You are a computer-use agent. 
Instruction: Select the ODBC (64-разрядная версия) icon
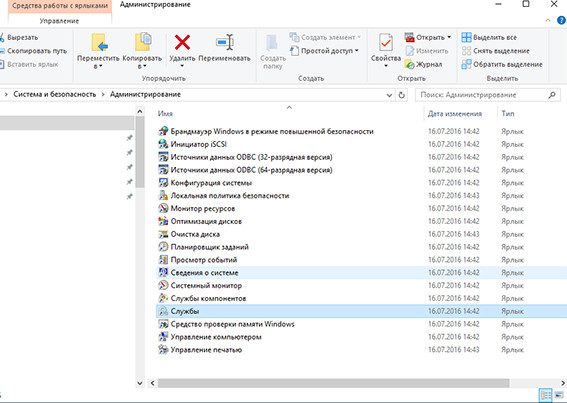click(x=163, y=170)
